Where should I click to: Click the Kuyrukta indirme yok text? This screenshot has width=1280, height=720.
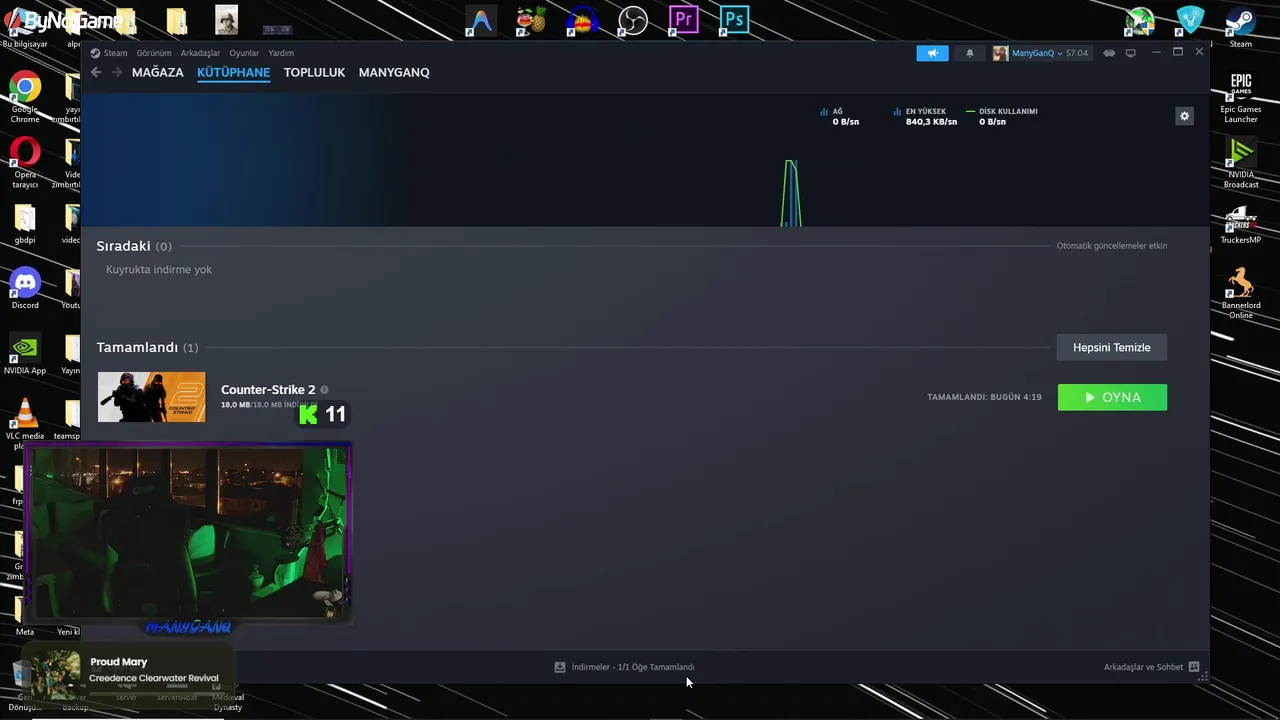point(159,270)
